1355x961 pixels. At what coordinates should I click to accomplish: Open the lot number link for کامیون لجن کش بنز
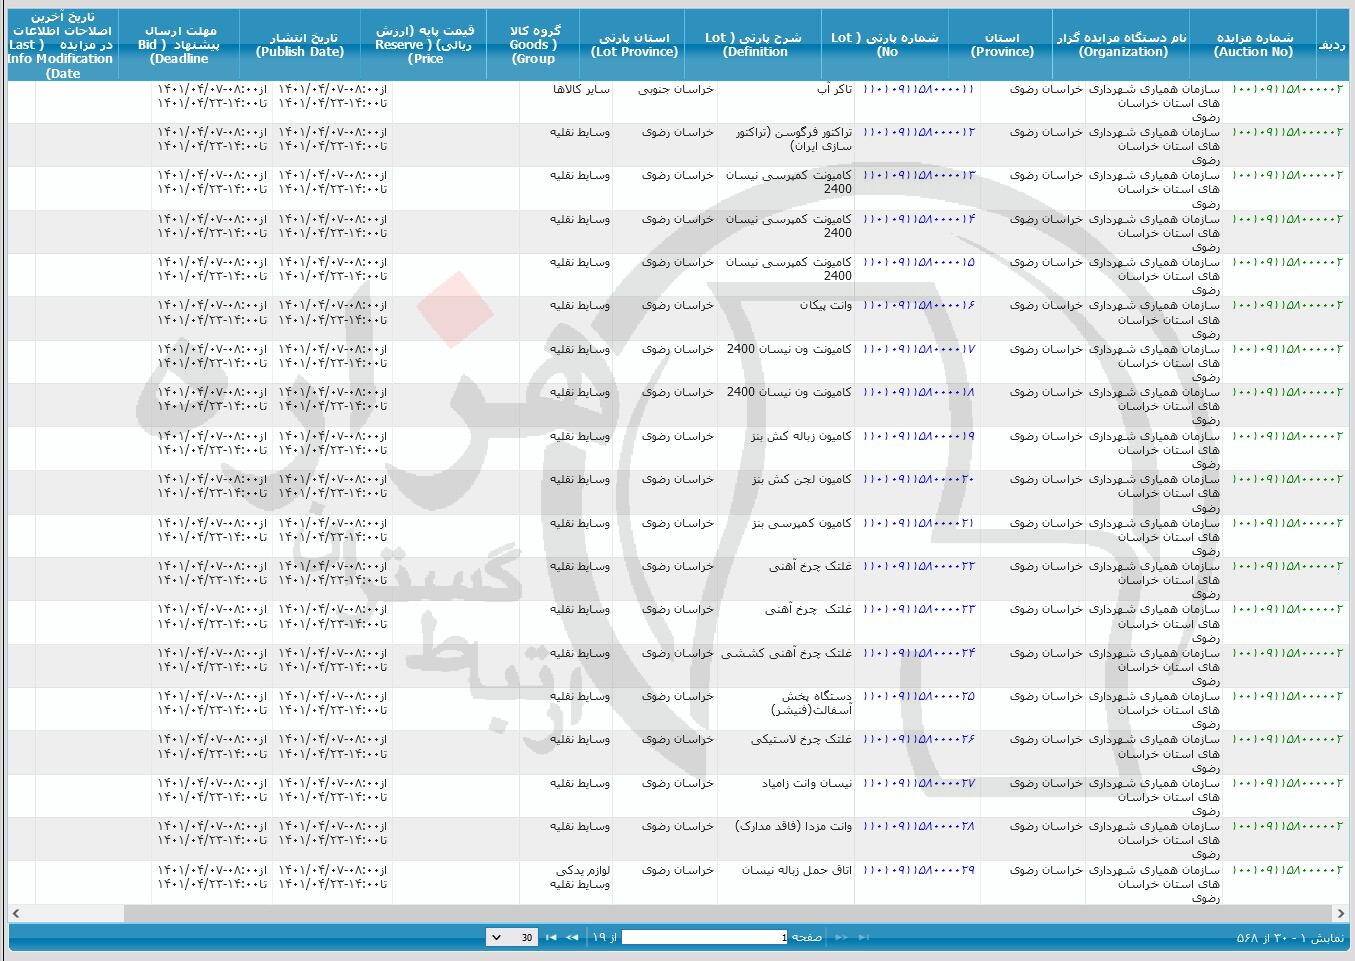[x=918, y=479]
